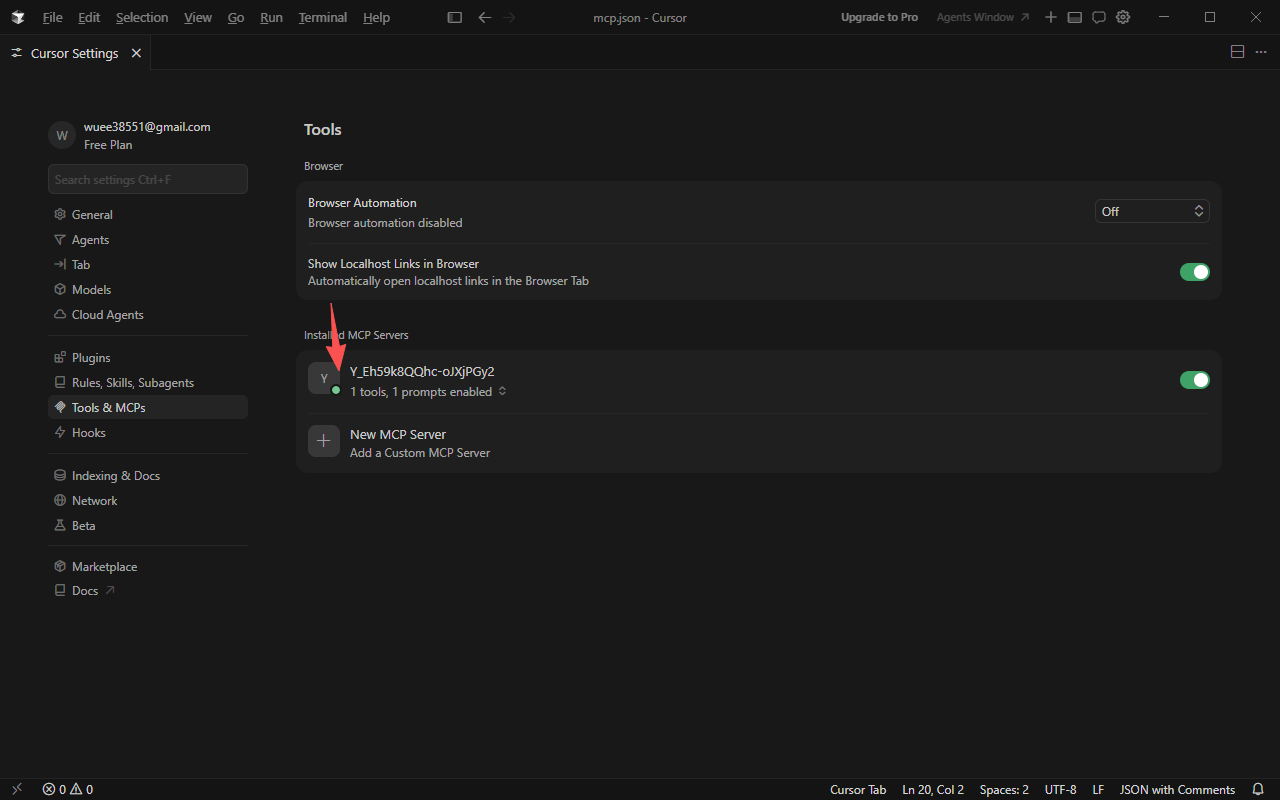The height and width of the screenshot is (800, 1280).
Task: Click Upgrade to Pro
Action: point(879,17)
